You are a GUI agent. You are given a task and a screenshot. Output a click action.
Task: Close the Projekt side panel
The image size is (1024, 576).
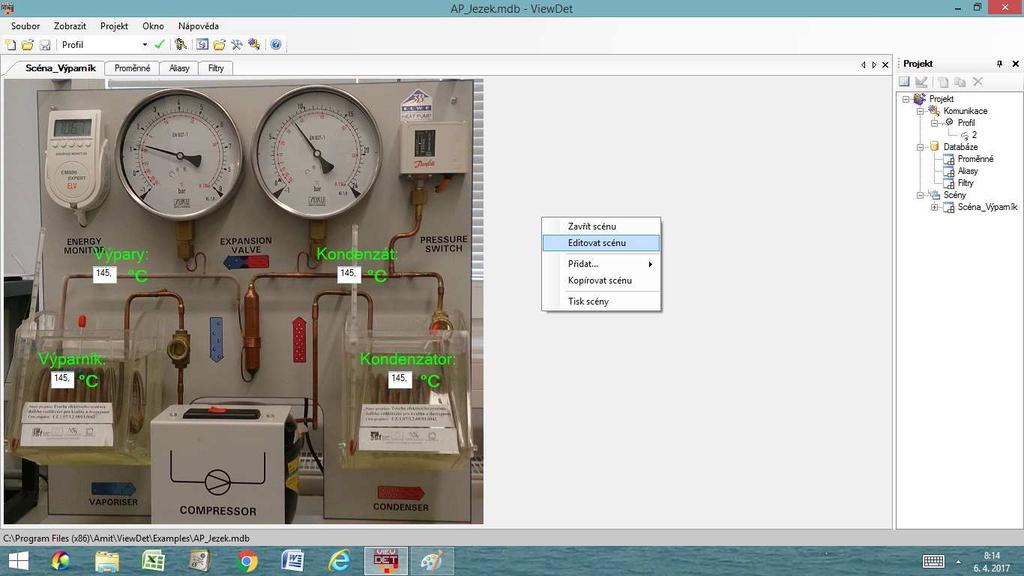(1016, 63)
